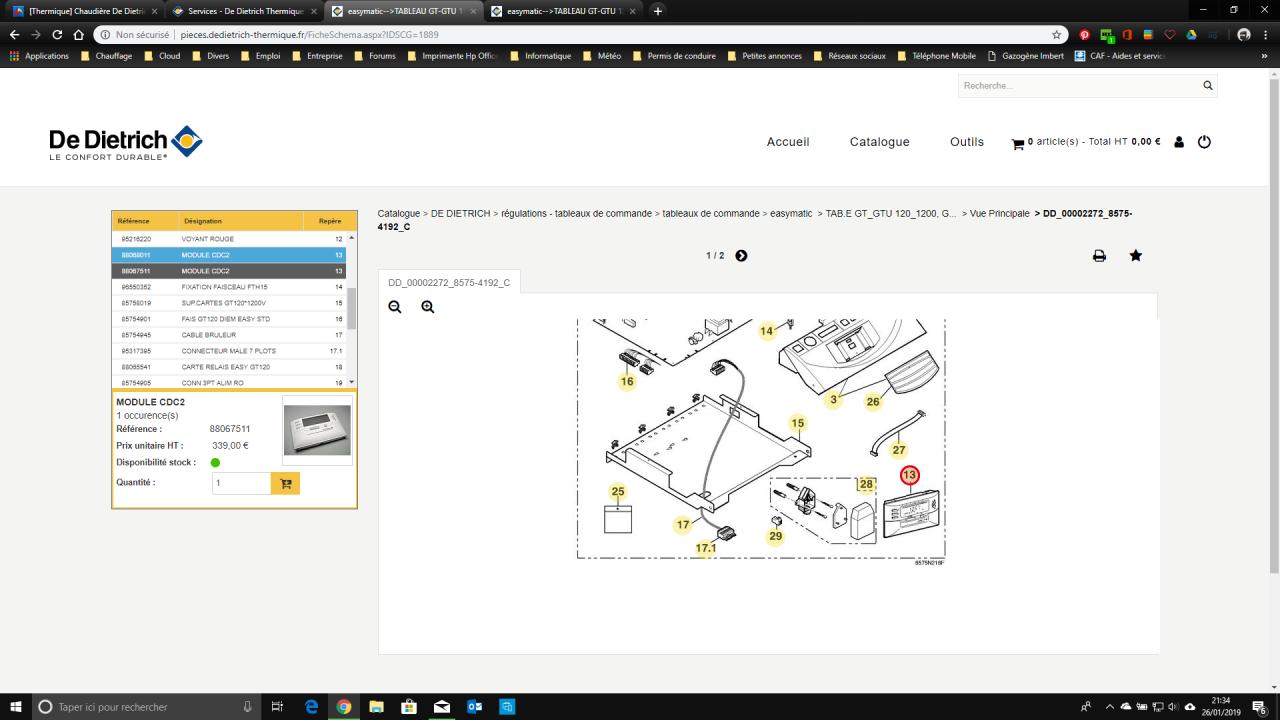Click the power logout icon
1280x720 pixels.
(x=1204, y=142)
